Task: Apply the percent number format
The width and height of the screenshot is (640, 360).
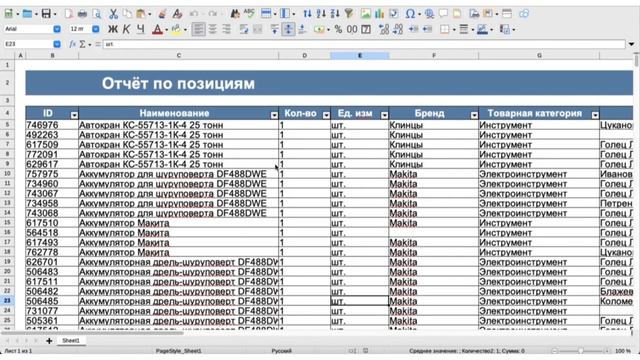Action: click(338, 29)
